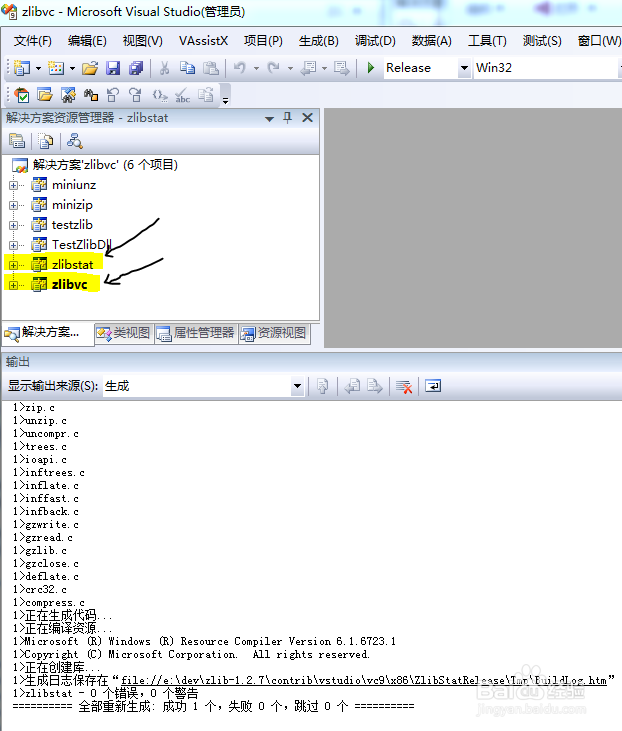Select the zlibstat project in the tree
The image size is (622, 731).
72,265
